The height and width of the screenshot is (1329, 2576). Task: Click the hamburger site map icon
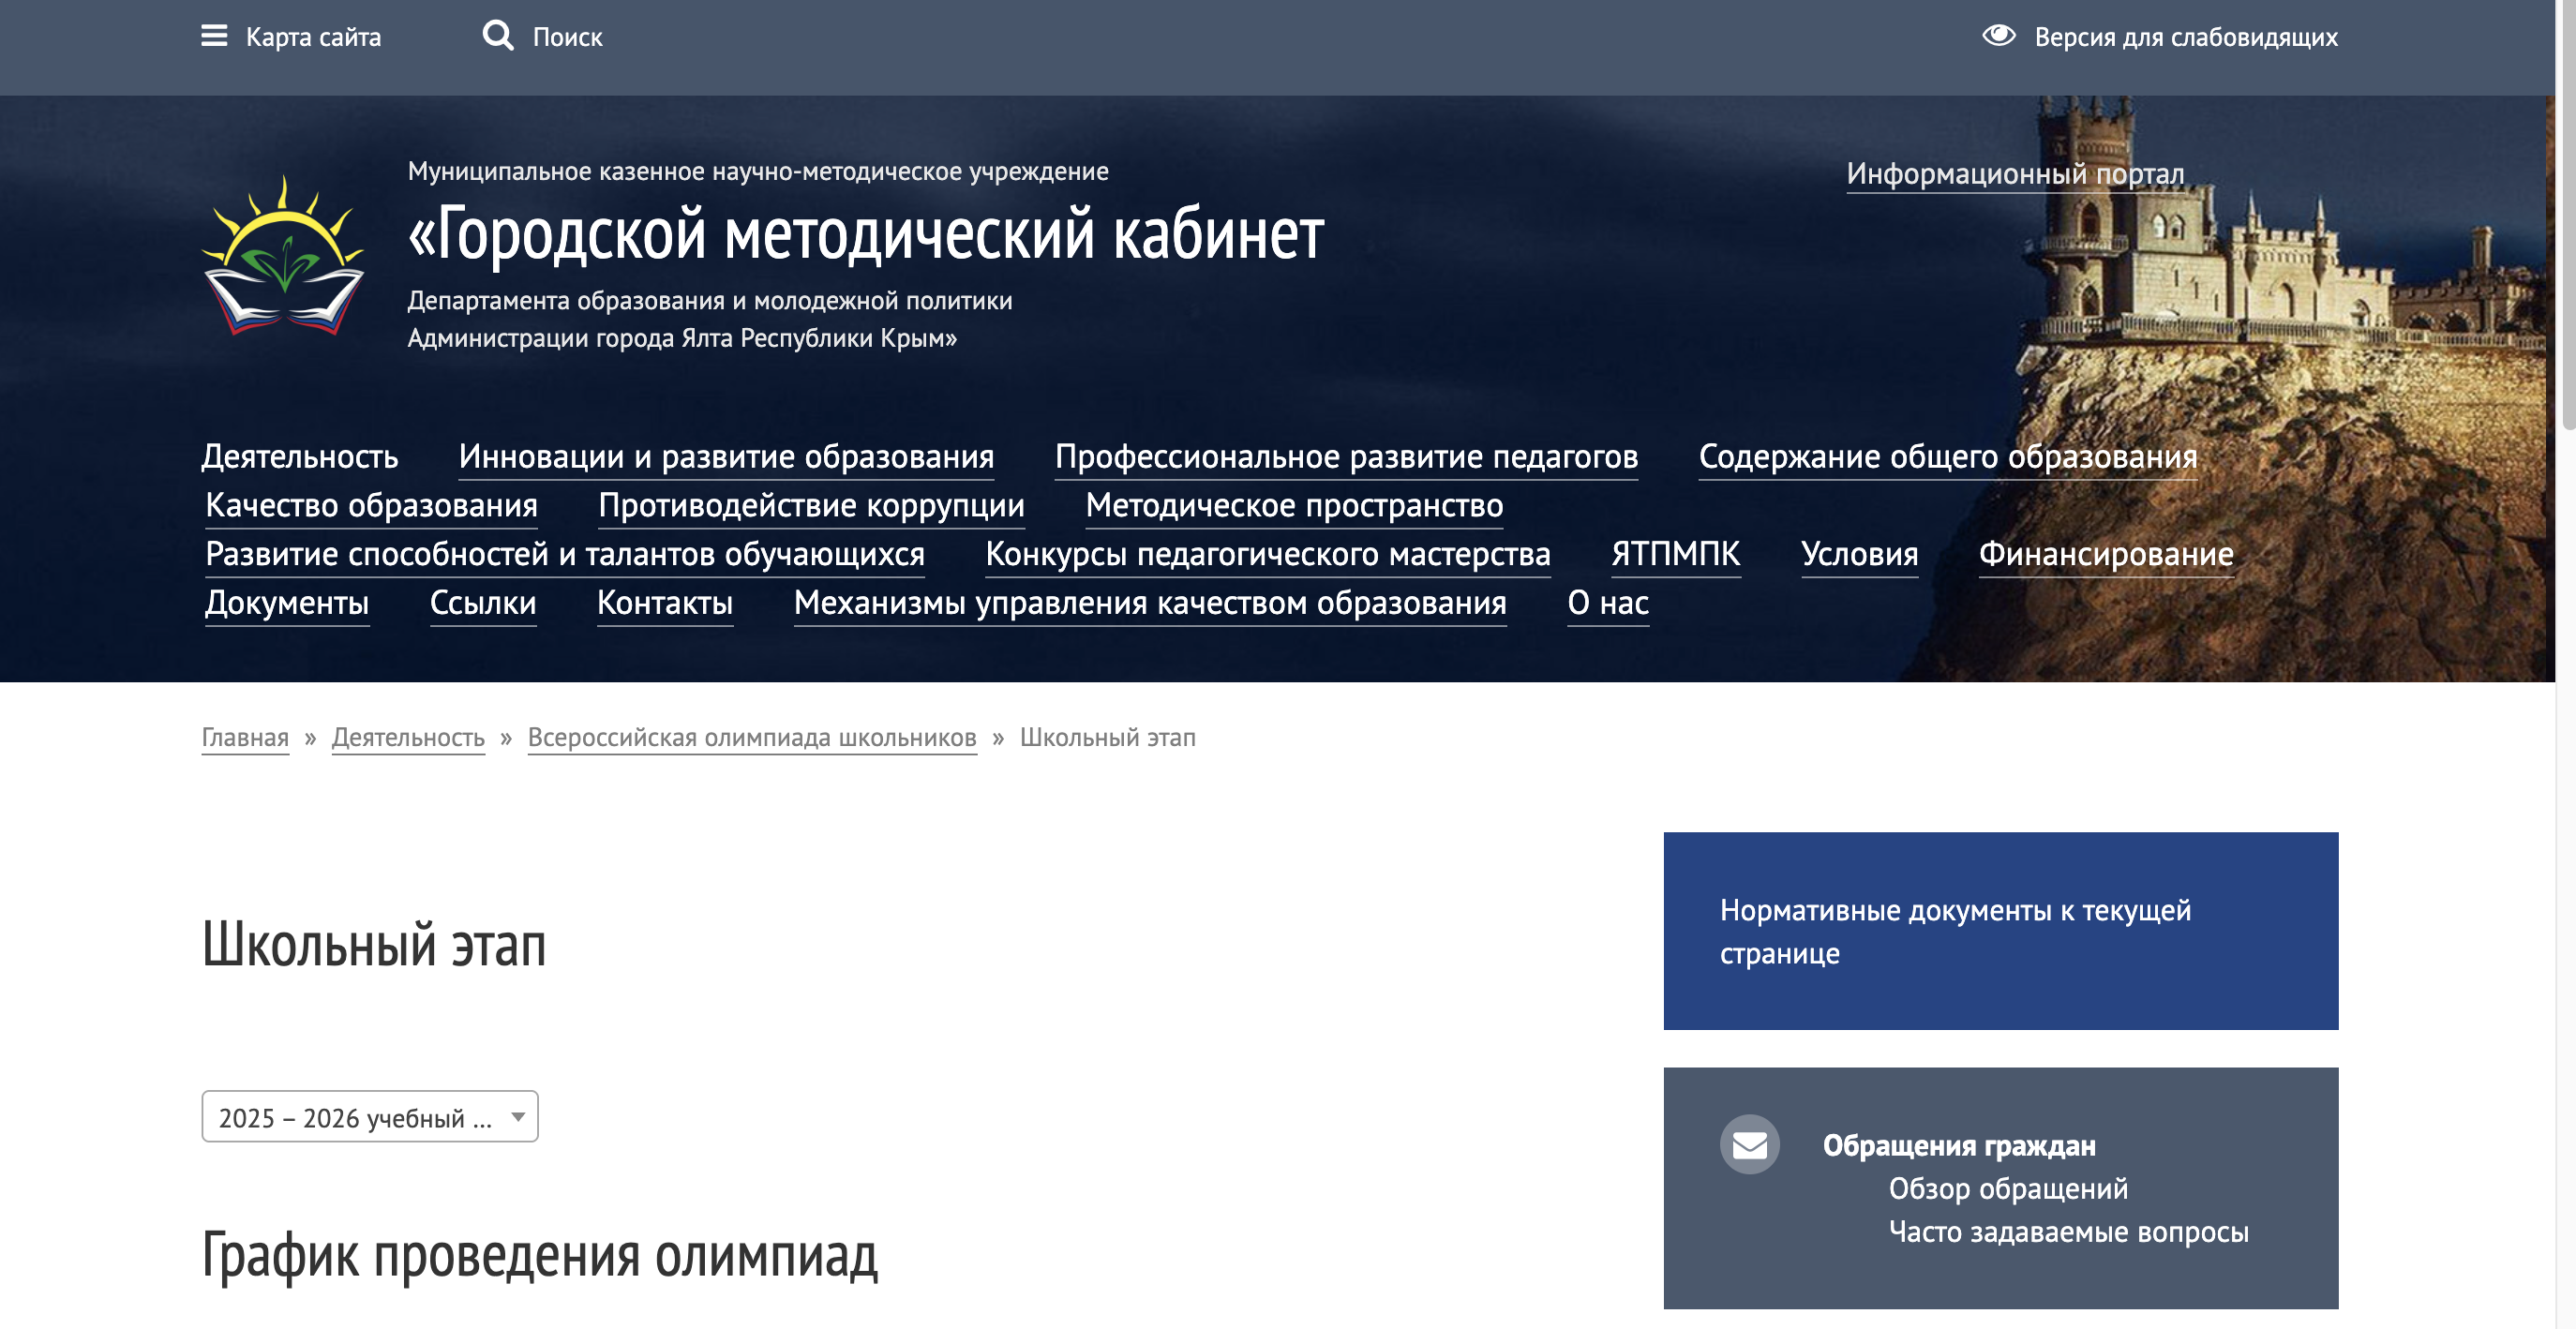click(214, 37)
